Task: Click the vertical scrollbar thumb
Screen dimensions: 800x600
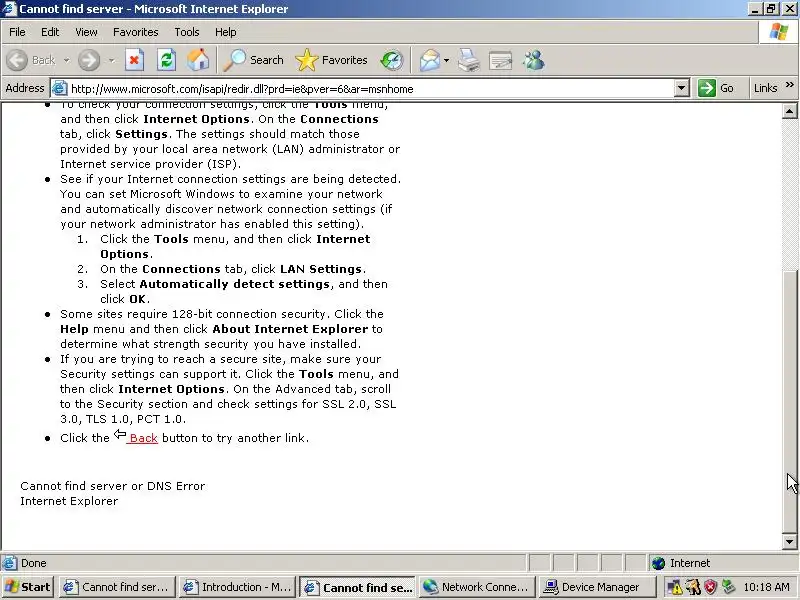Action: point(789,401)
